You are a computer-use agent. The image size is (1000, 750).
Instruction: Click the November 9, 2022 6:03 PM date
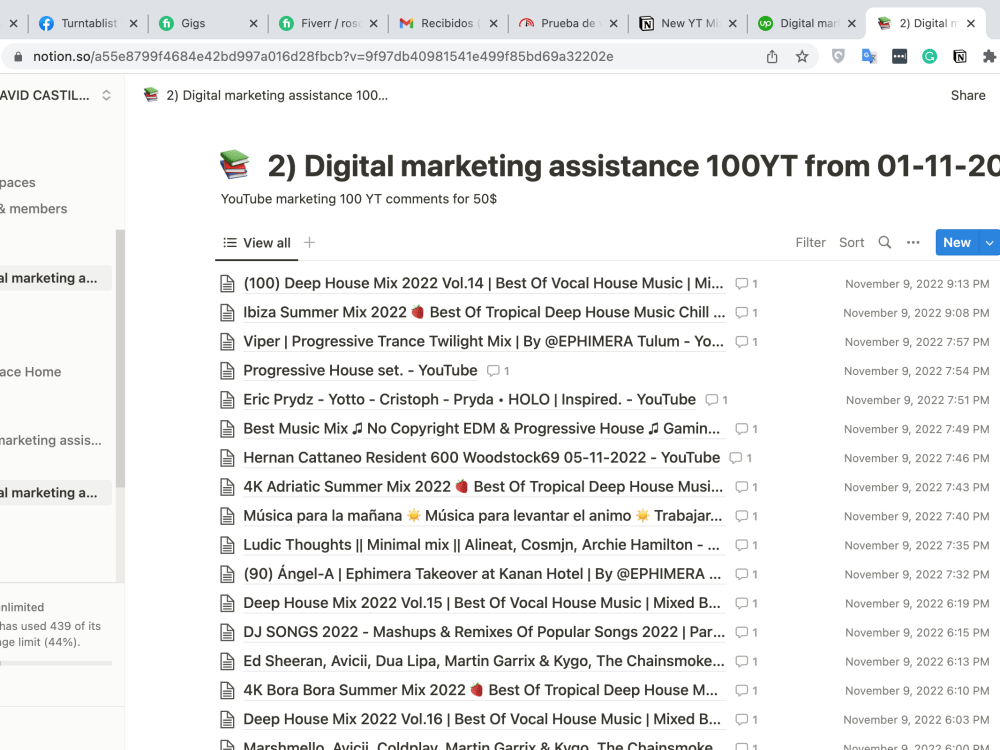pos(916,719)
